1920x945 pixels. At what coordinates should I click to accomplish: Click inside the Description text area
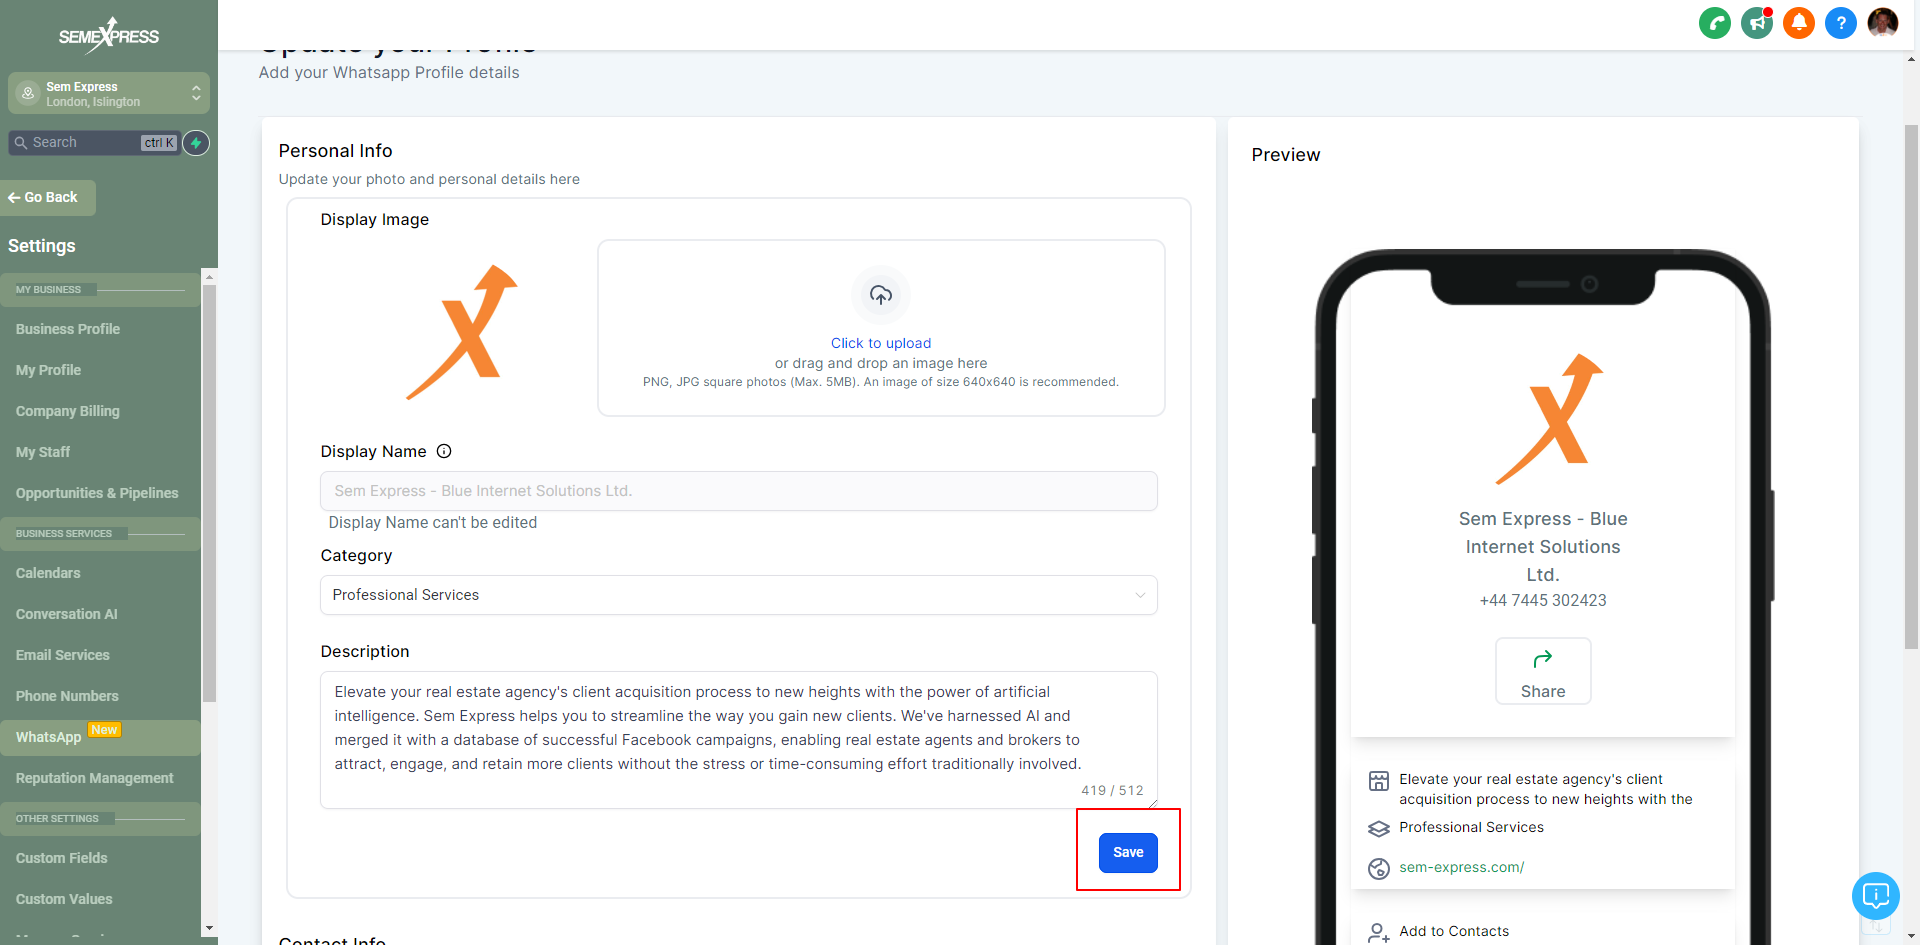point(739,740)
